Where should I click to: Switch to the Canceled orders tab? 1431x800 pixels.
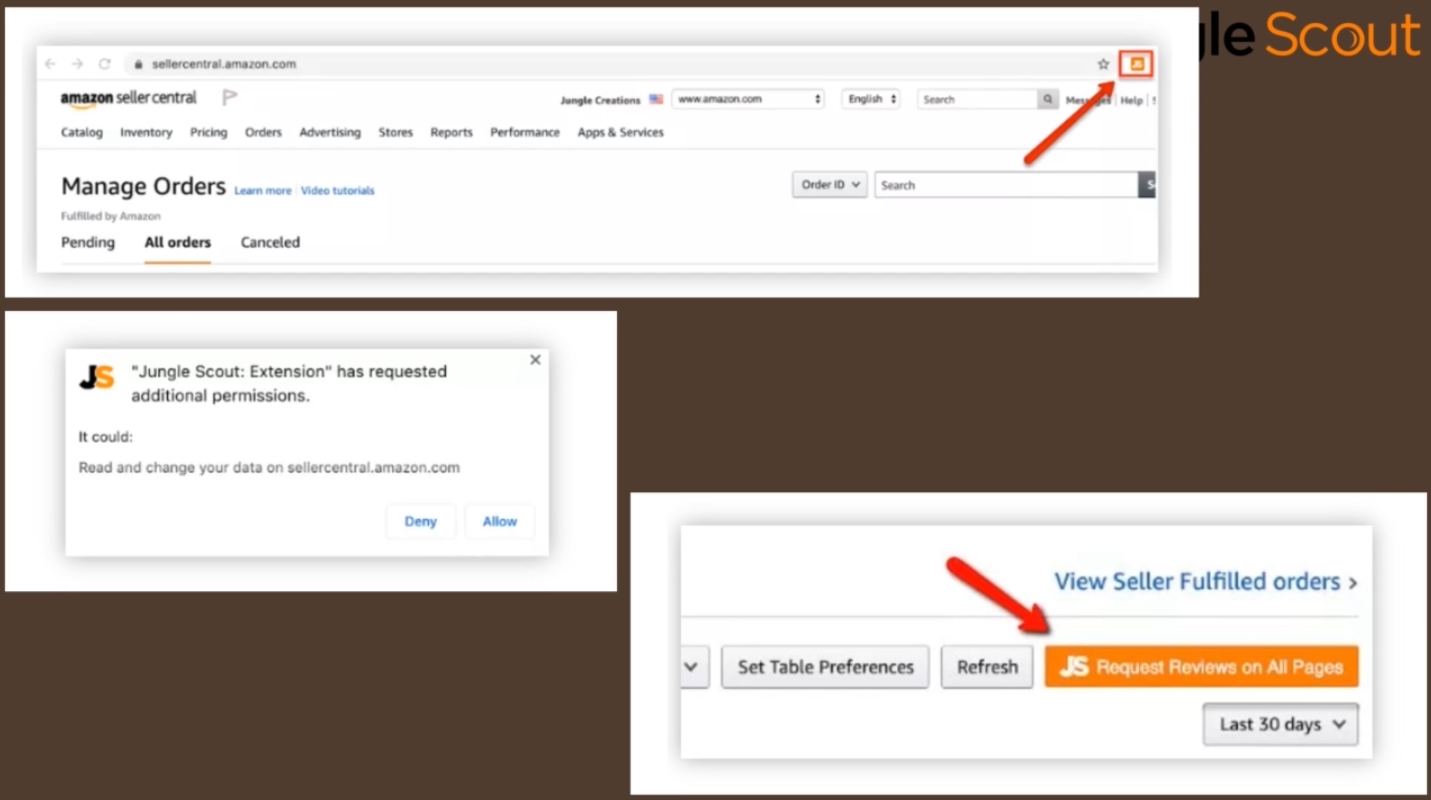tap(270, 242)
